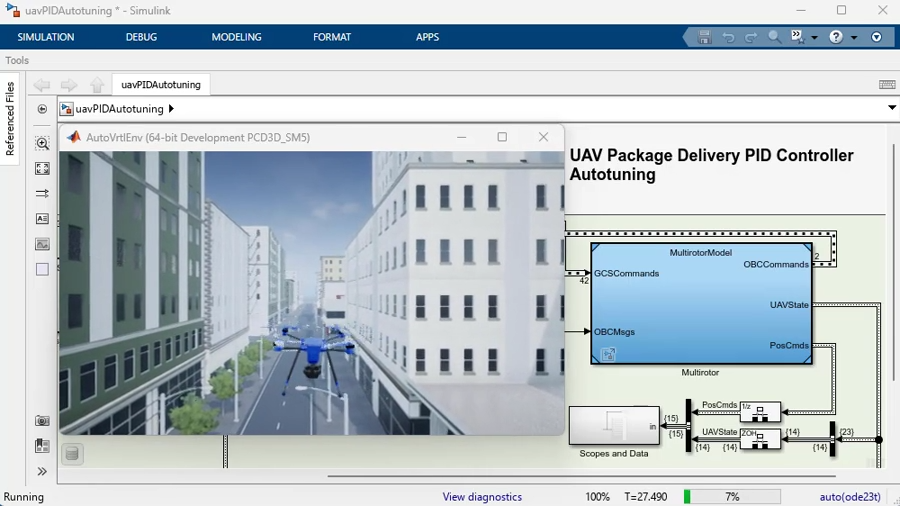Screen dimensions: 900x506
Task: Click the model data viewer icon
Action: click(42, 446)
